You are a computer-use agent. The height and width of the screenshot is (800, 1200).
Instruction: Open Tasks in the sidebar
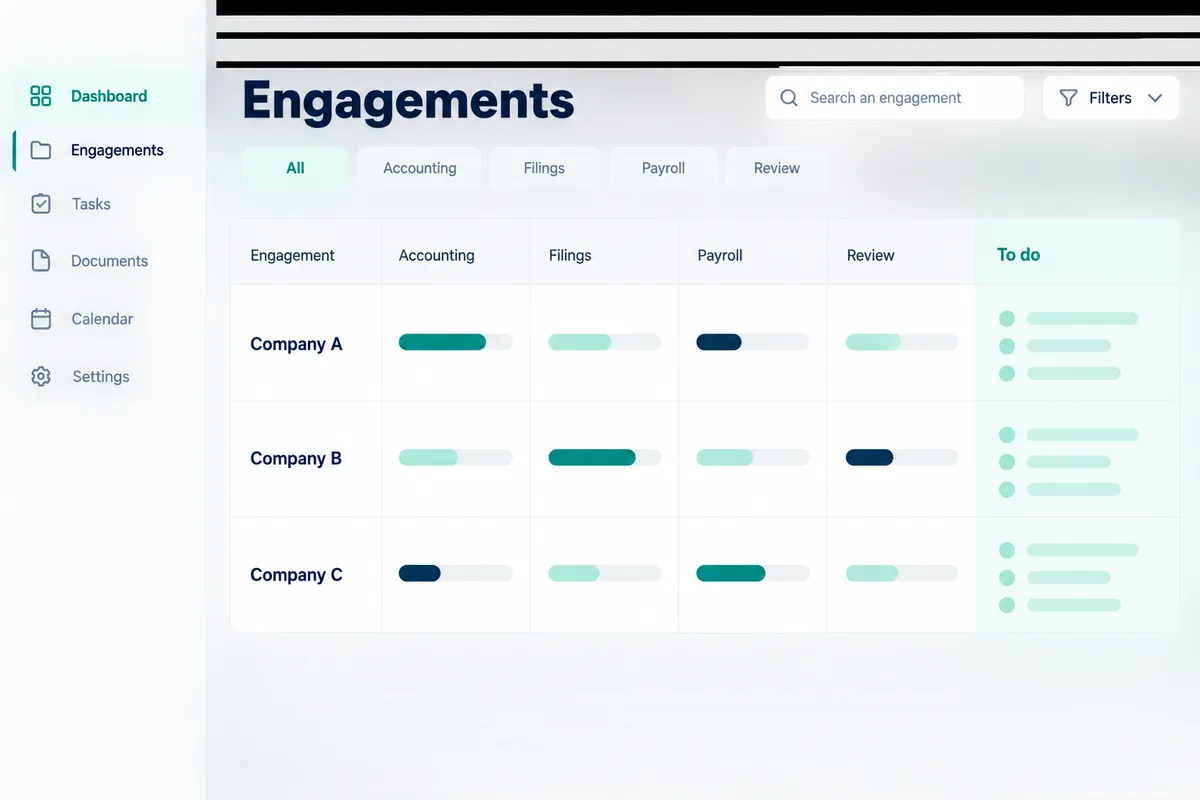click(91, 204)
